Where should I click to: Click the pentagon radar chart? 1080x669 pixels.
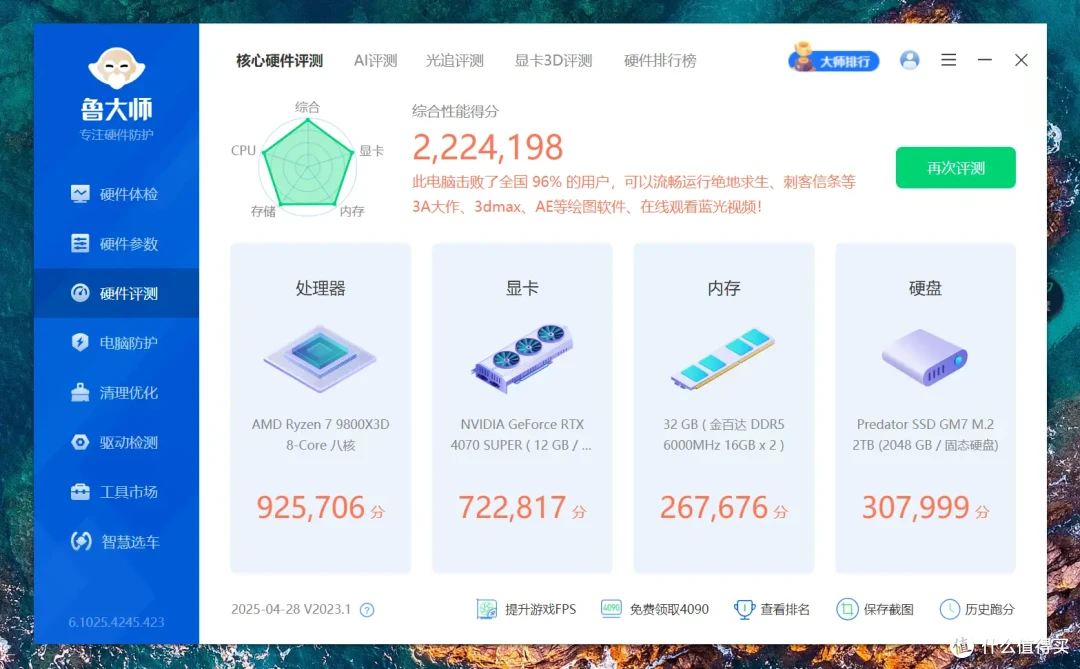click(x=307, y=165)
